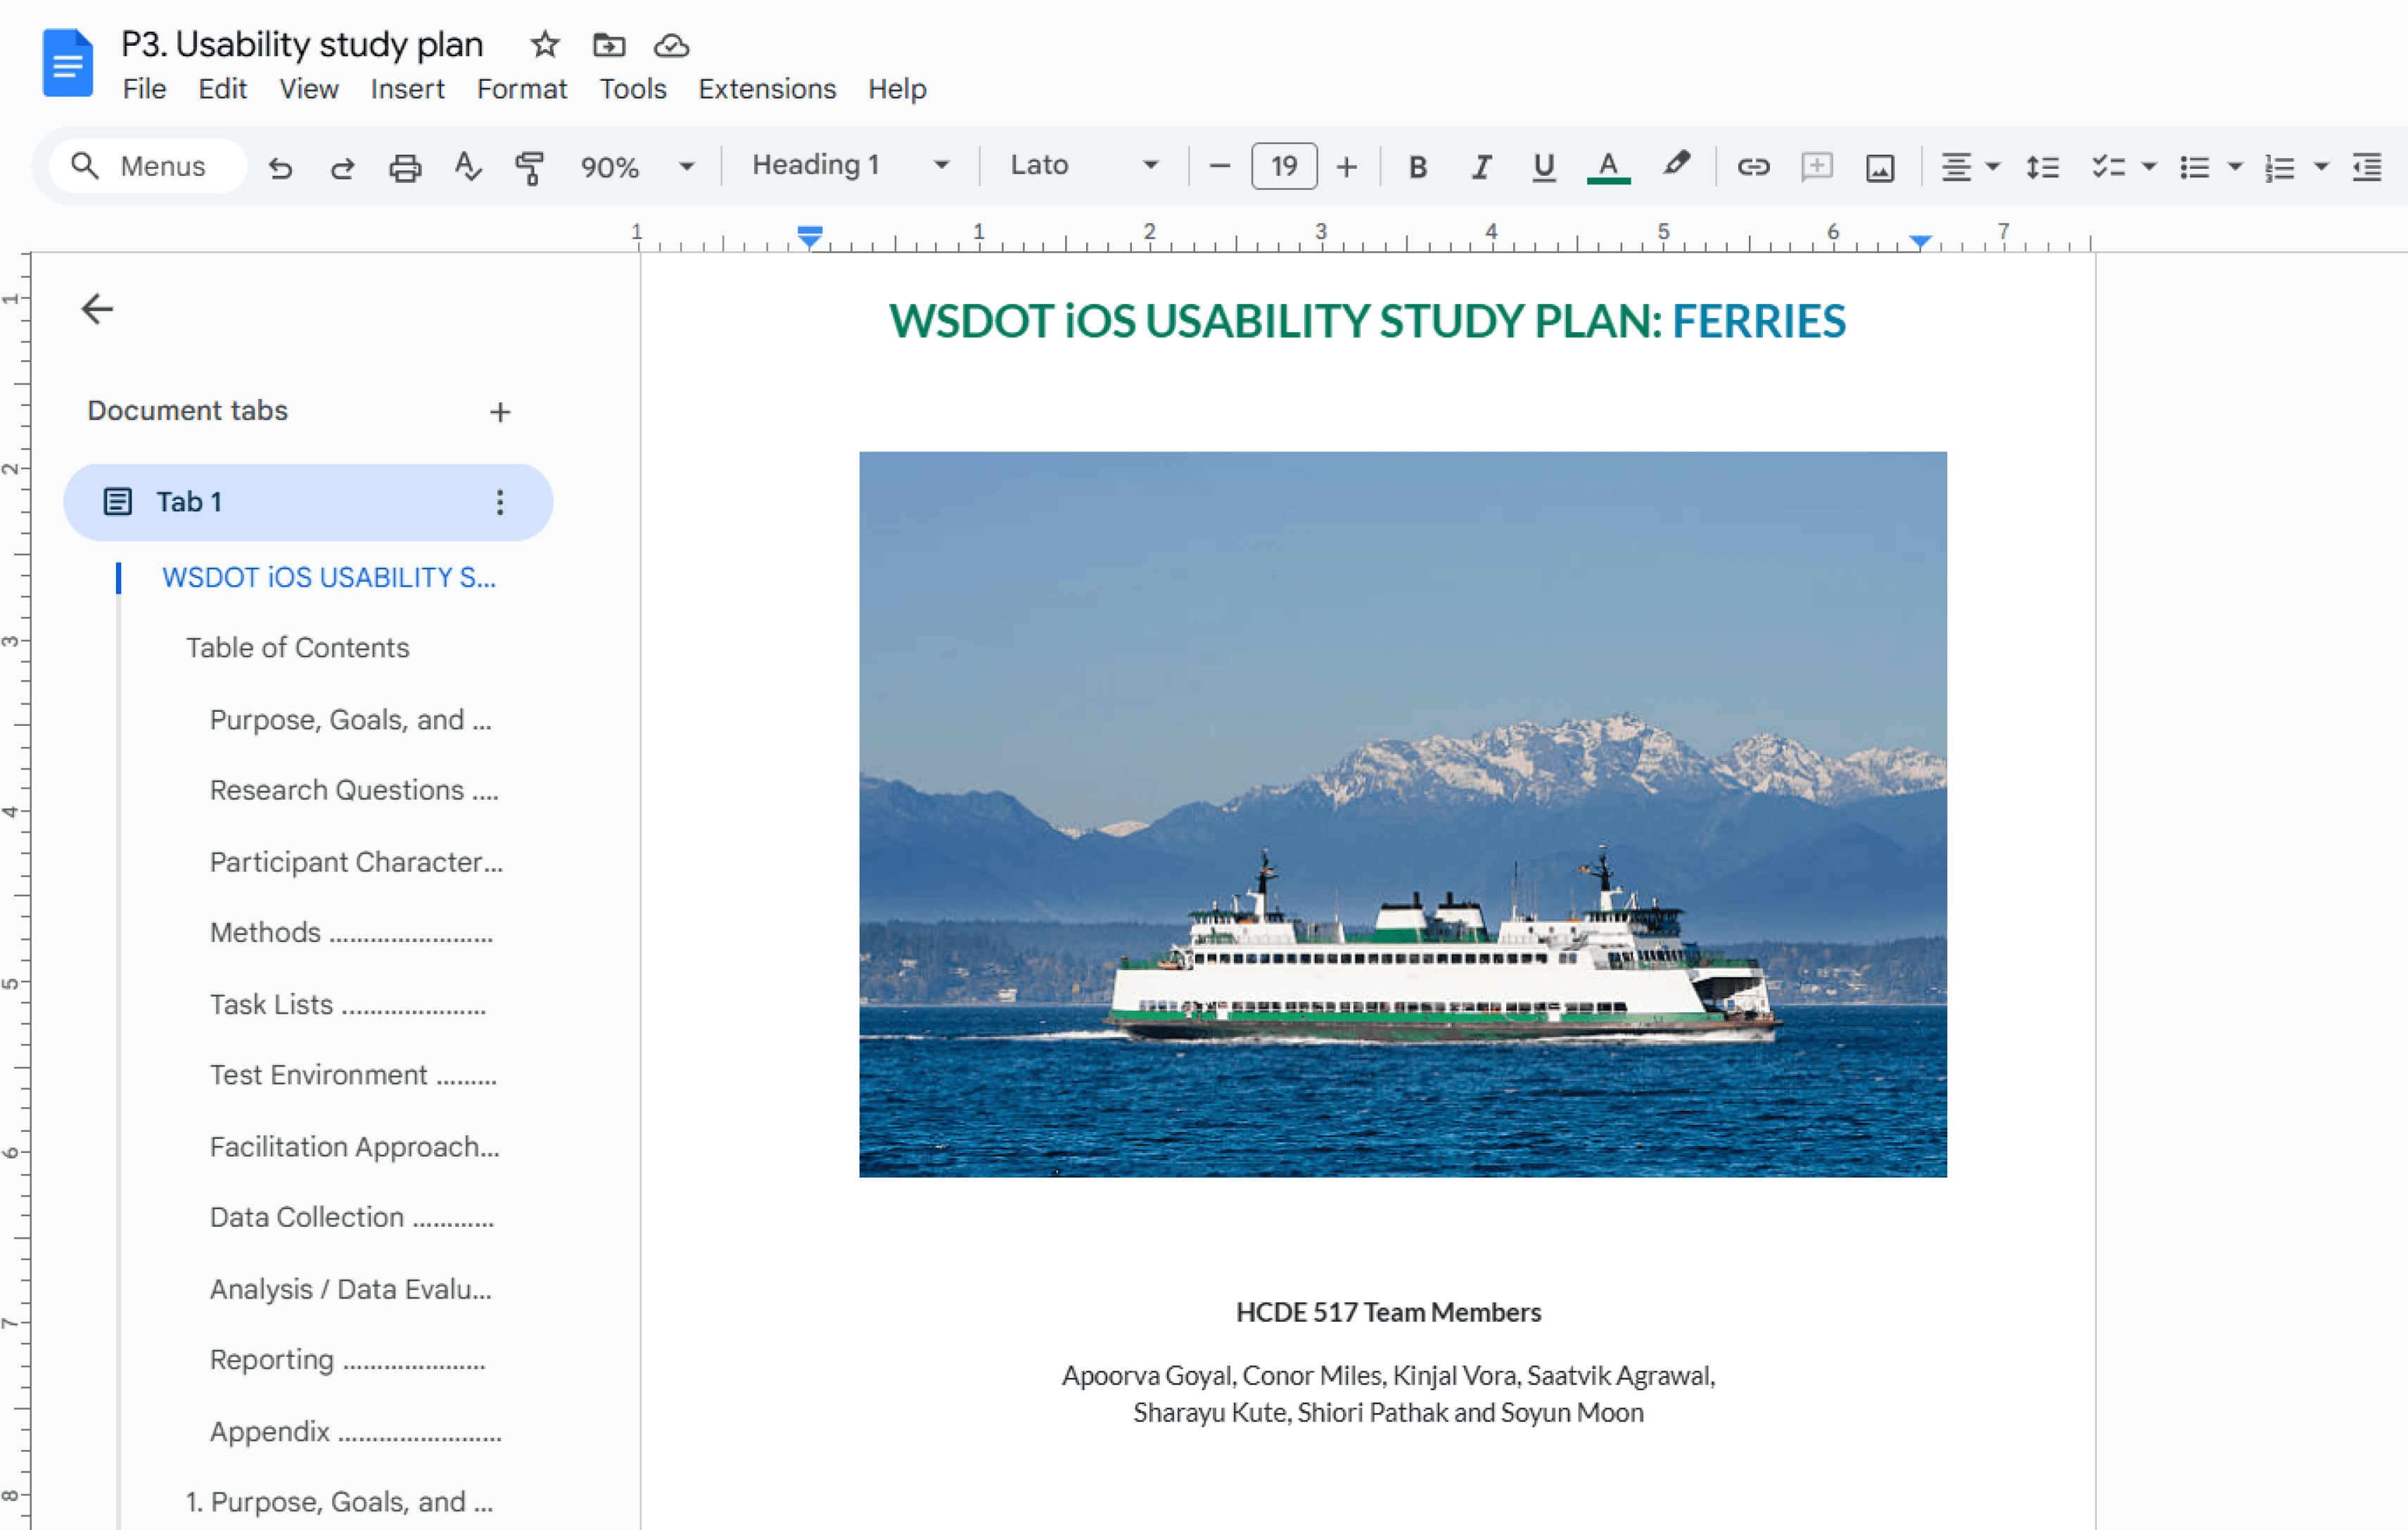Open the View menu
2408x1530 pixels.
coord(308,89)
